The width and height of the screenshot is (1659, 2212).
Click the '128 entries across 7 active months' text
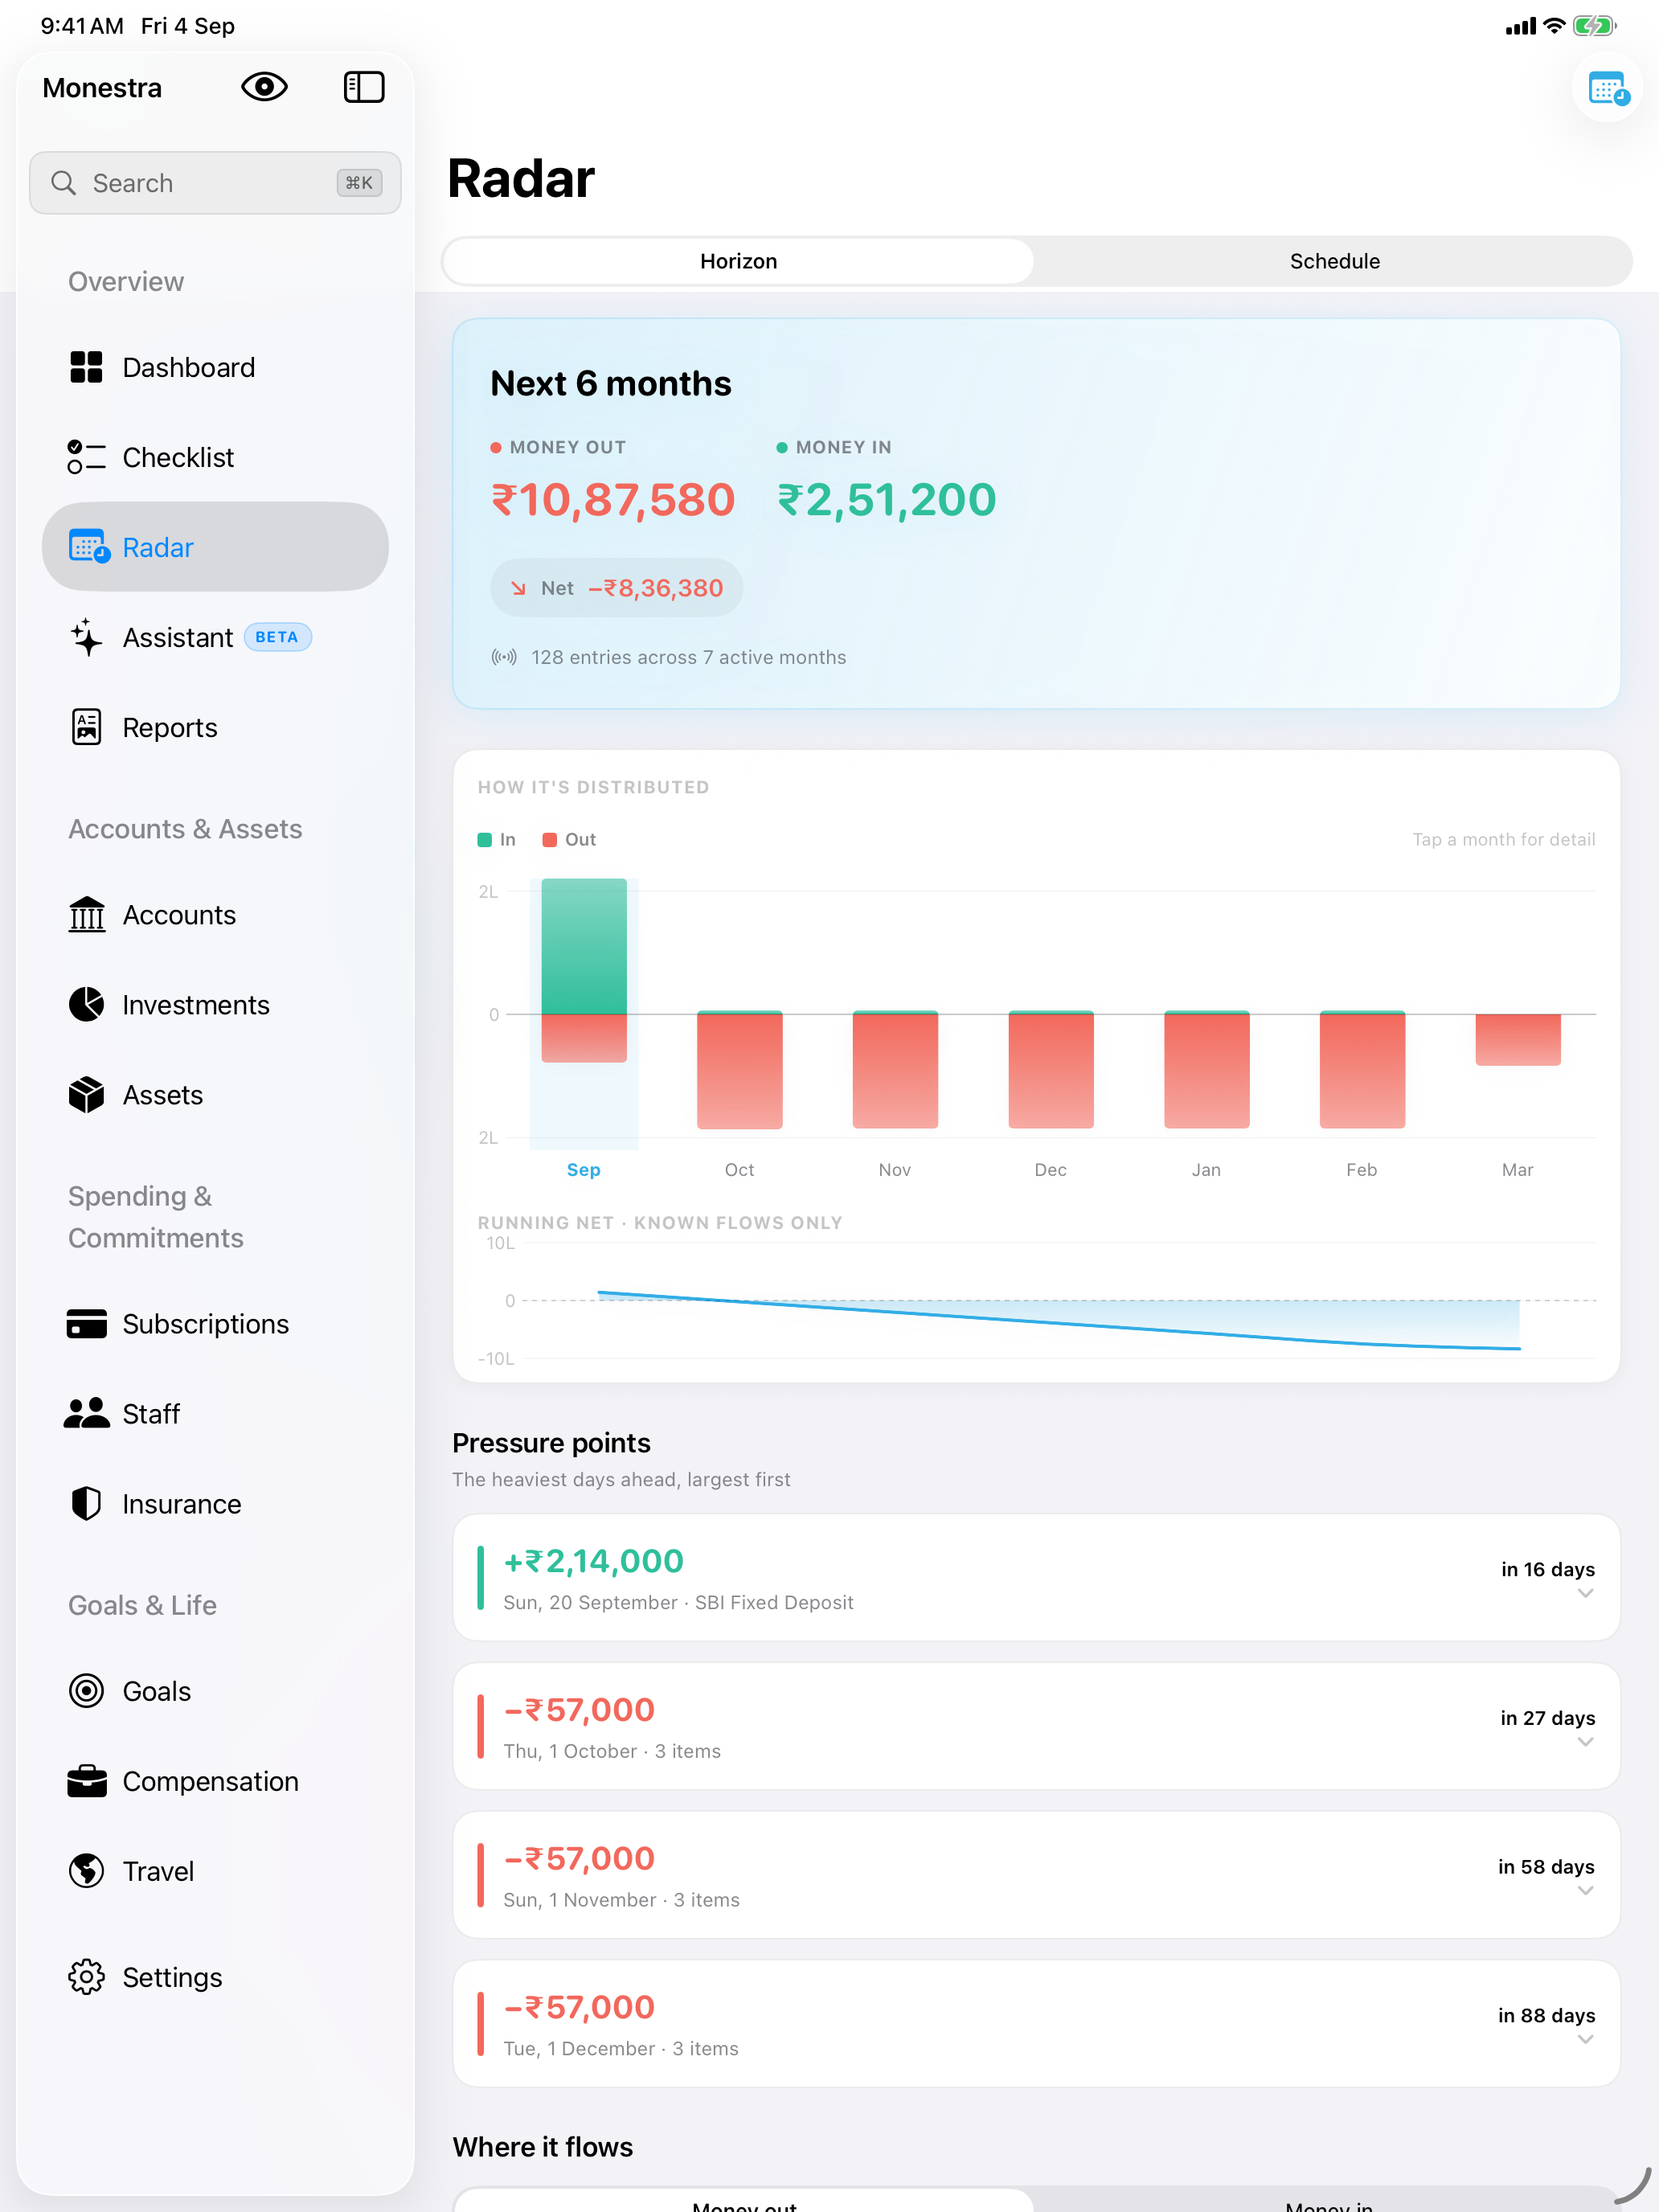pyautogui.click(x=688, y=657)
